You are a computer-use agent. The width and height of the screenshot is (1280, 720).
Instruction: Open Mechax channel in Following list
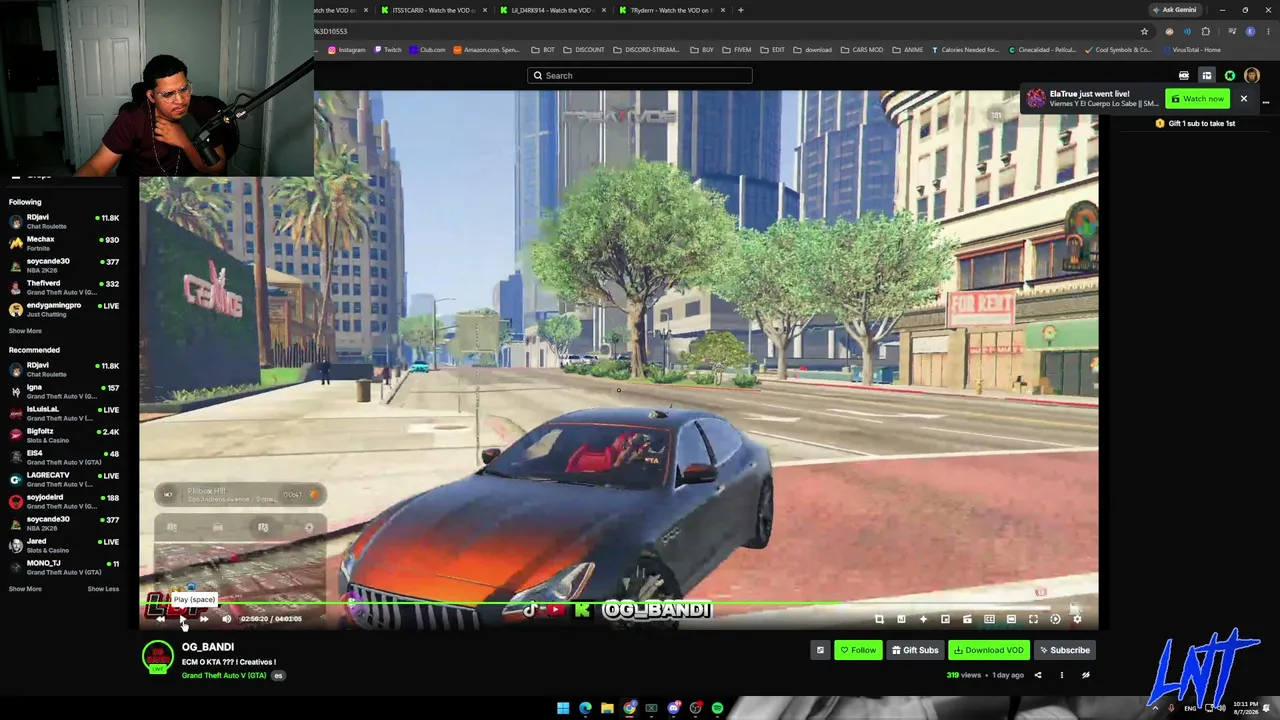[x=64, y=243]
